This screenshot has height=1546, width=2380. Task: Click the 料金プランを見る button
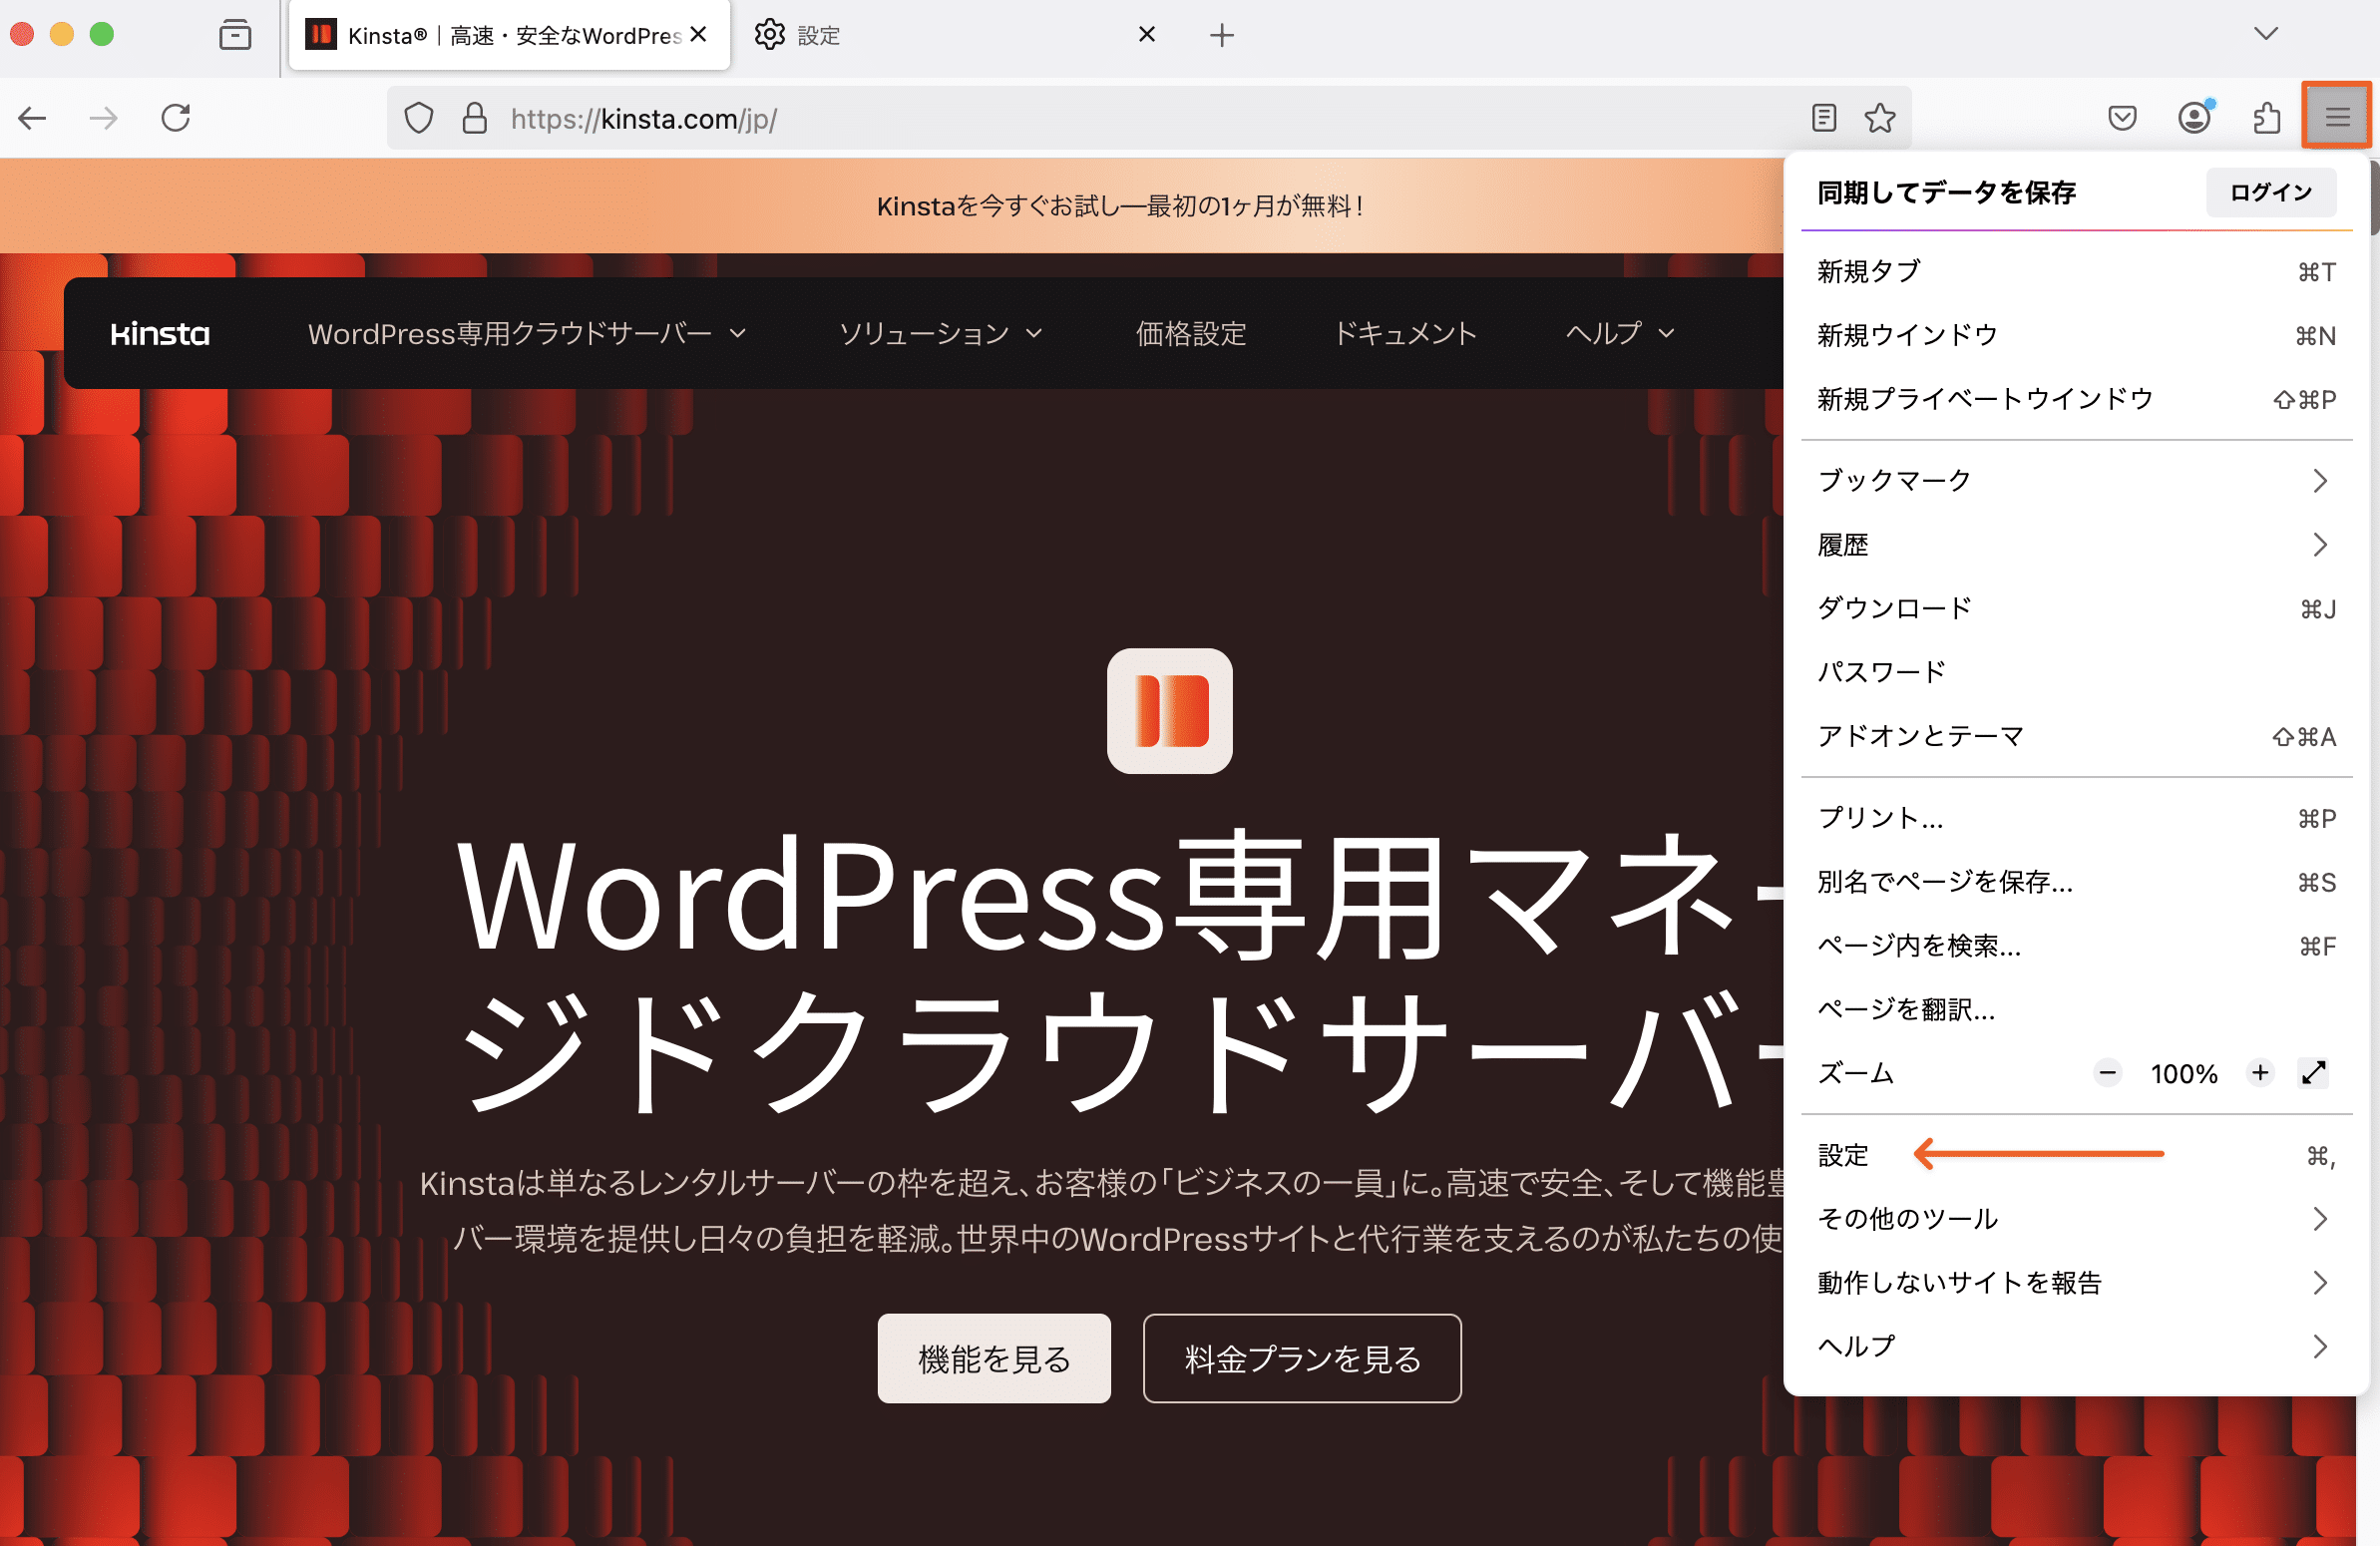point(1301,1358)
